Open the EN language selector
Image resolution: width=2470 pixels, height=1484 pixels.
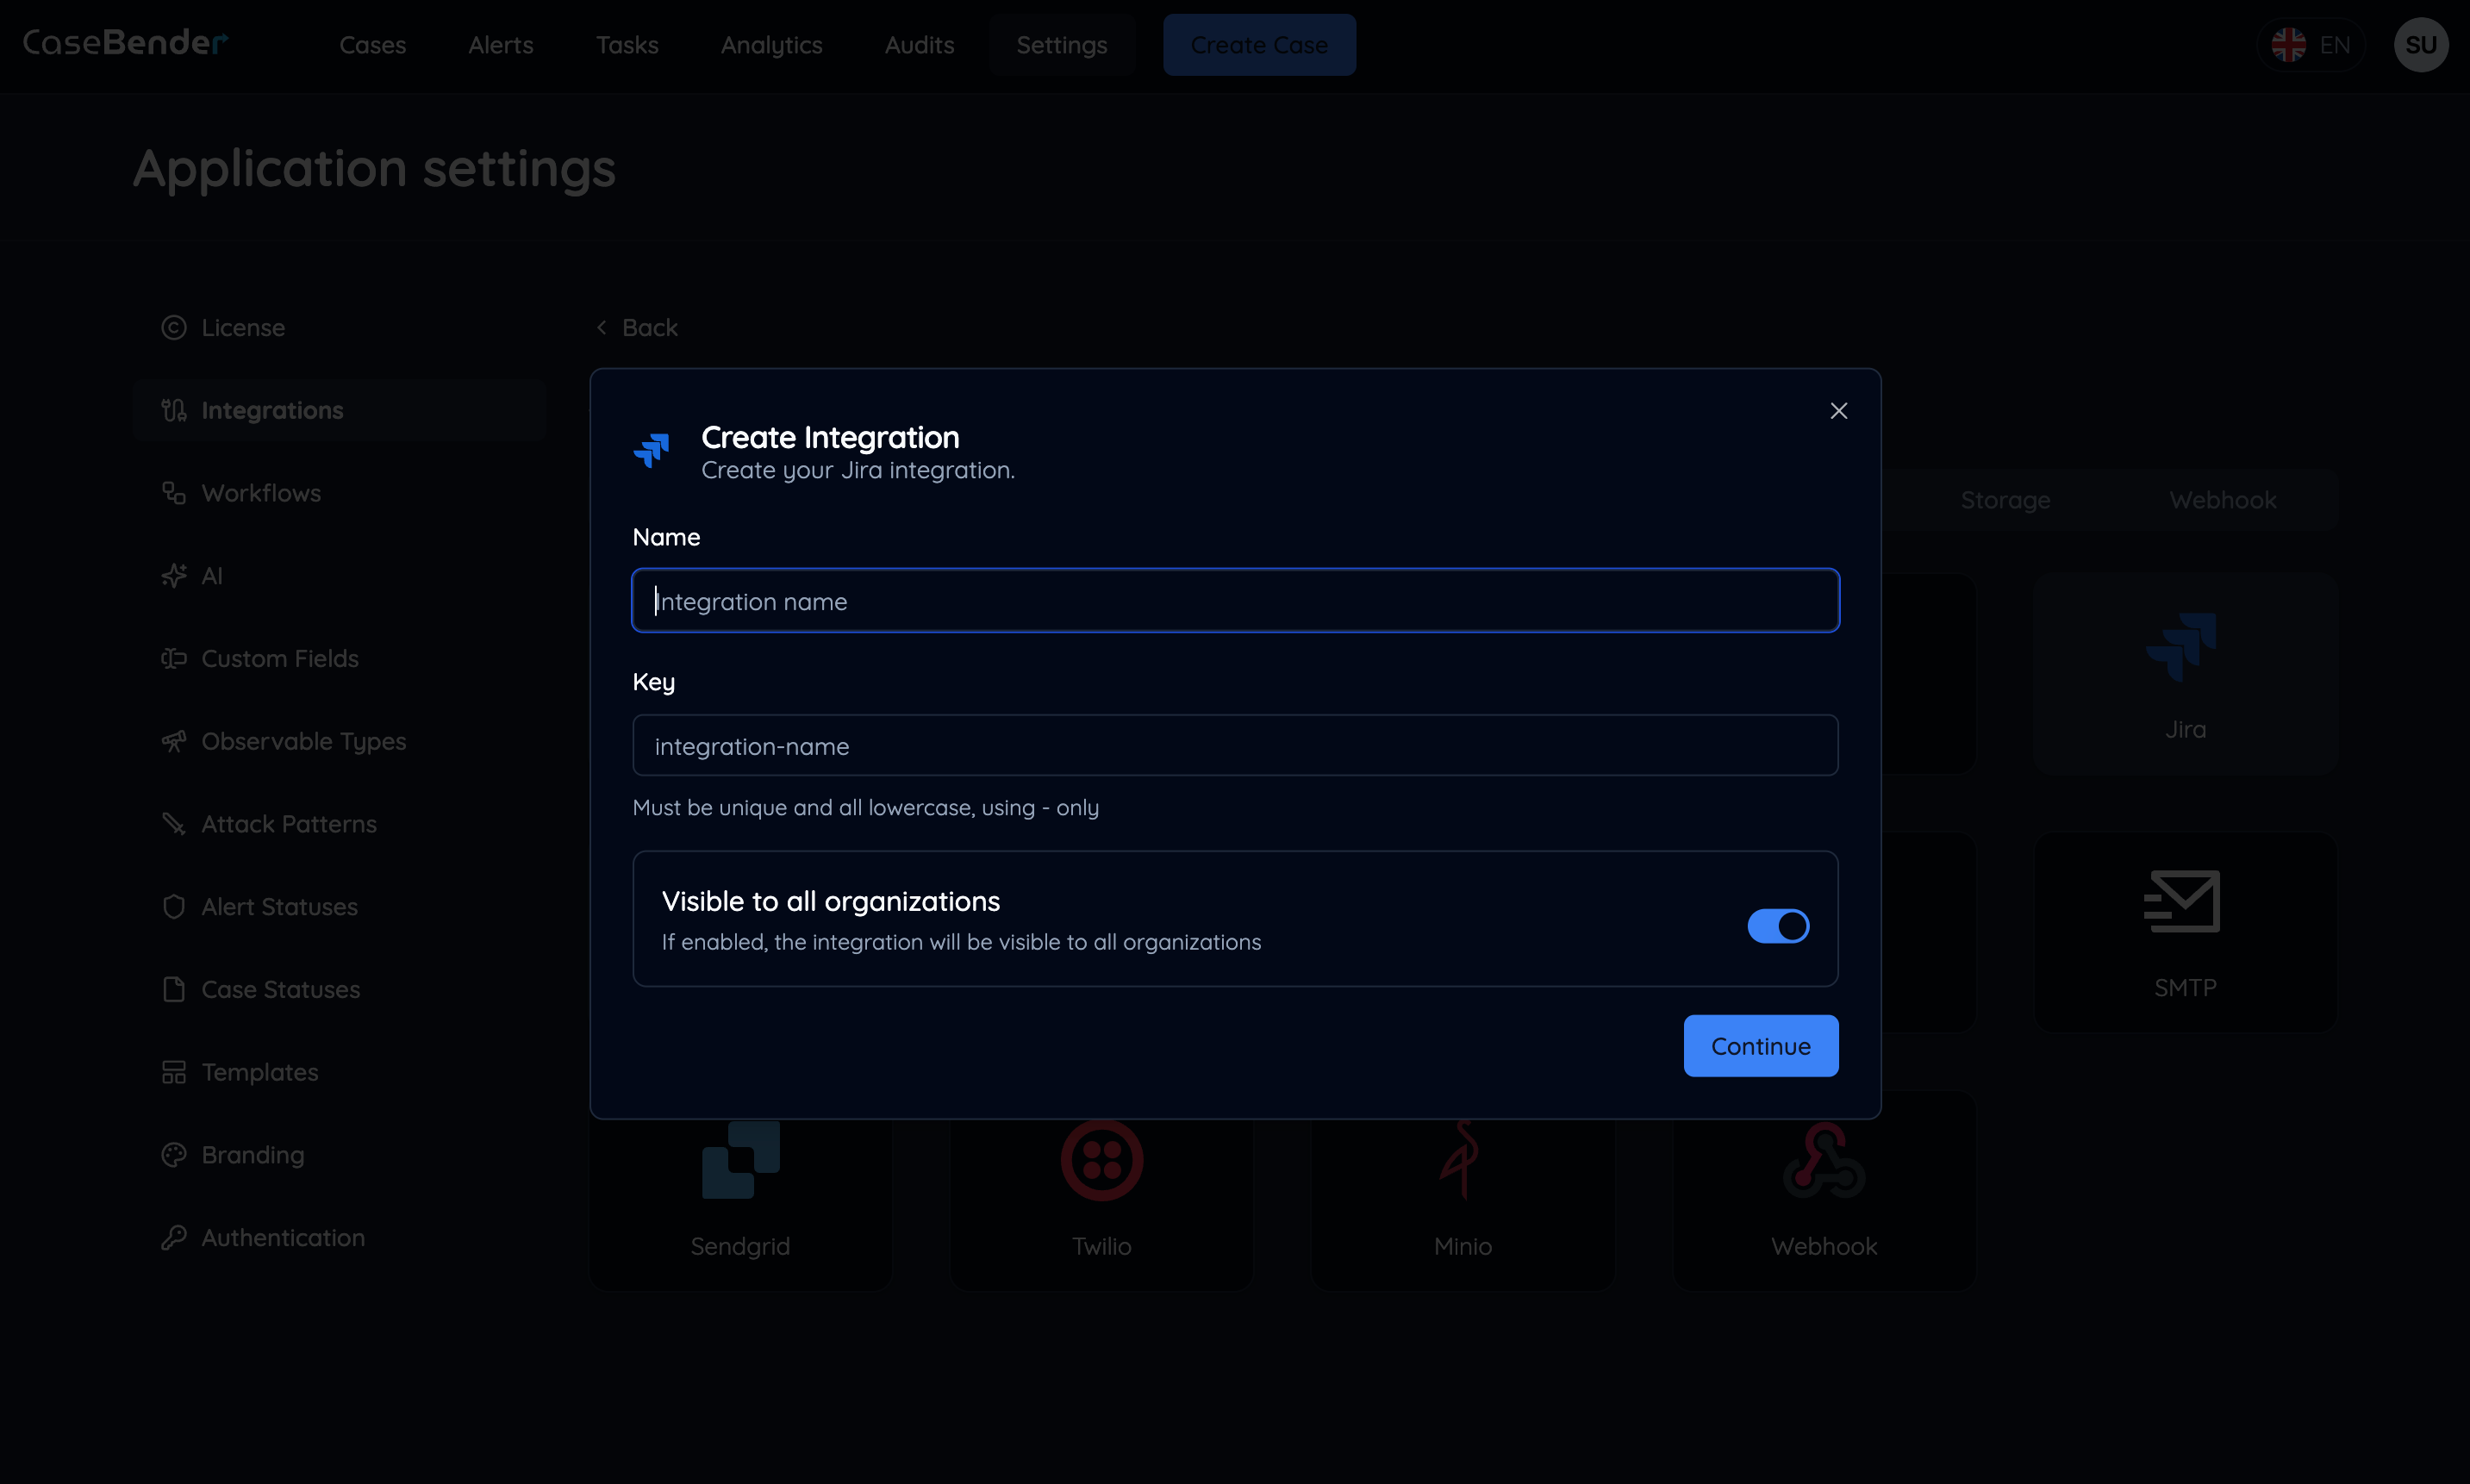[2313, 44]
